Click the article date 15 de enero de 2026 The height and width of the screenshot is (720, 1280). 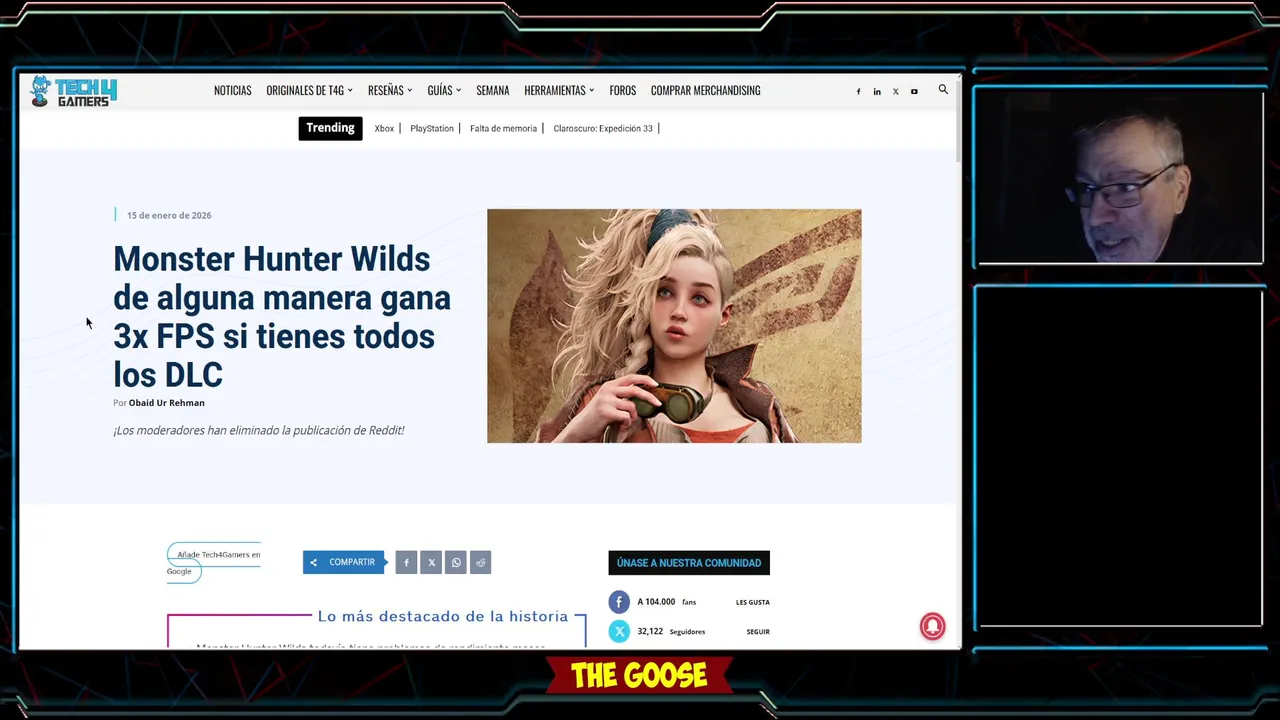point(169,215)
